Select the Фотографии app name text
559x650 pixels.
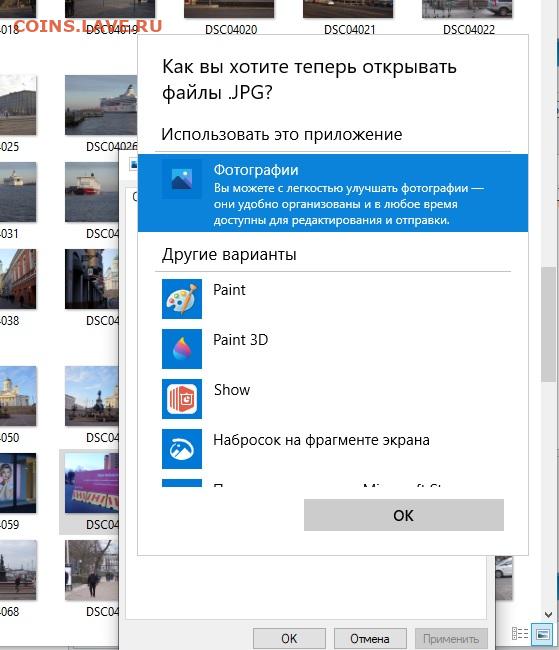(256, 170)
